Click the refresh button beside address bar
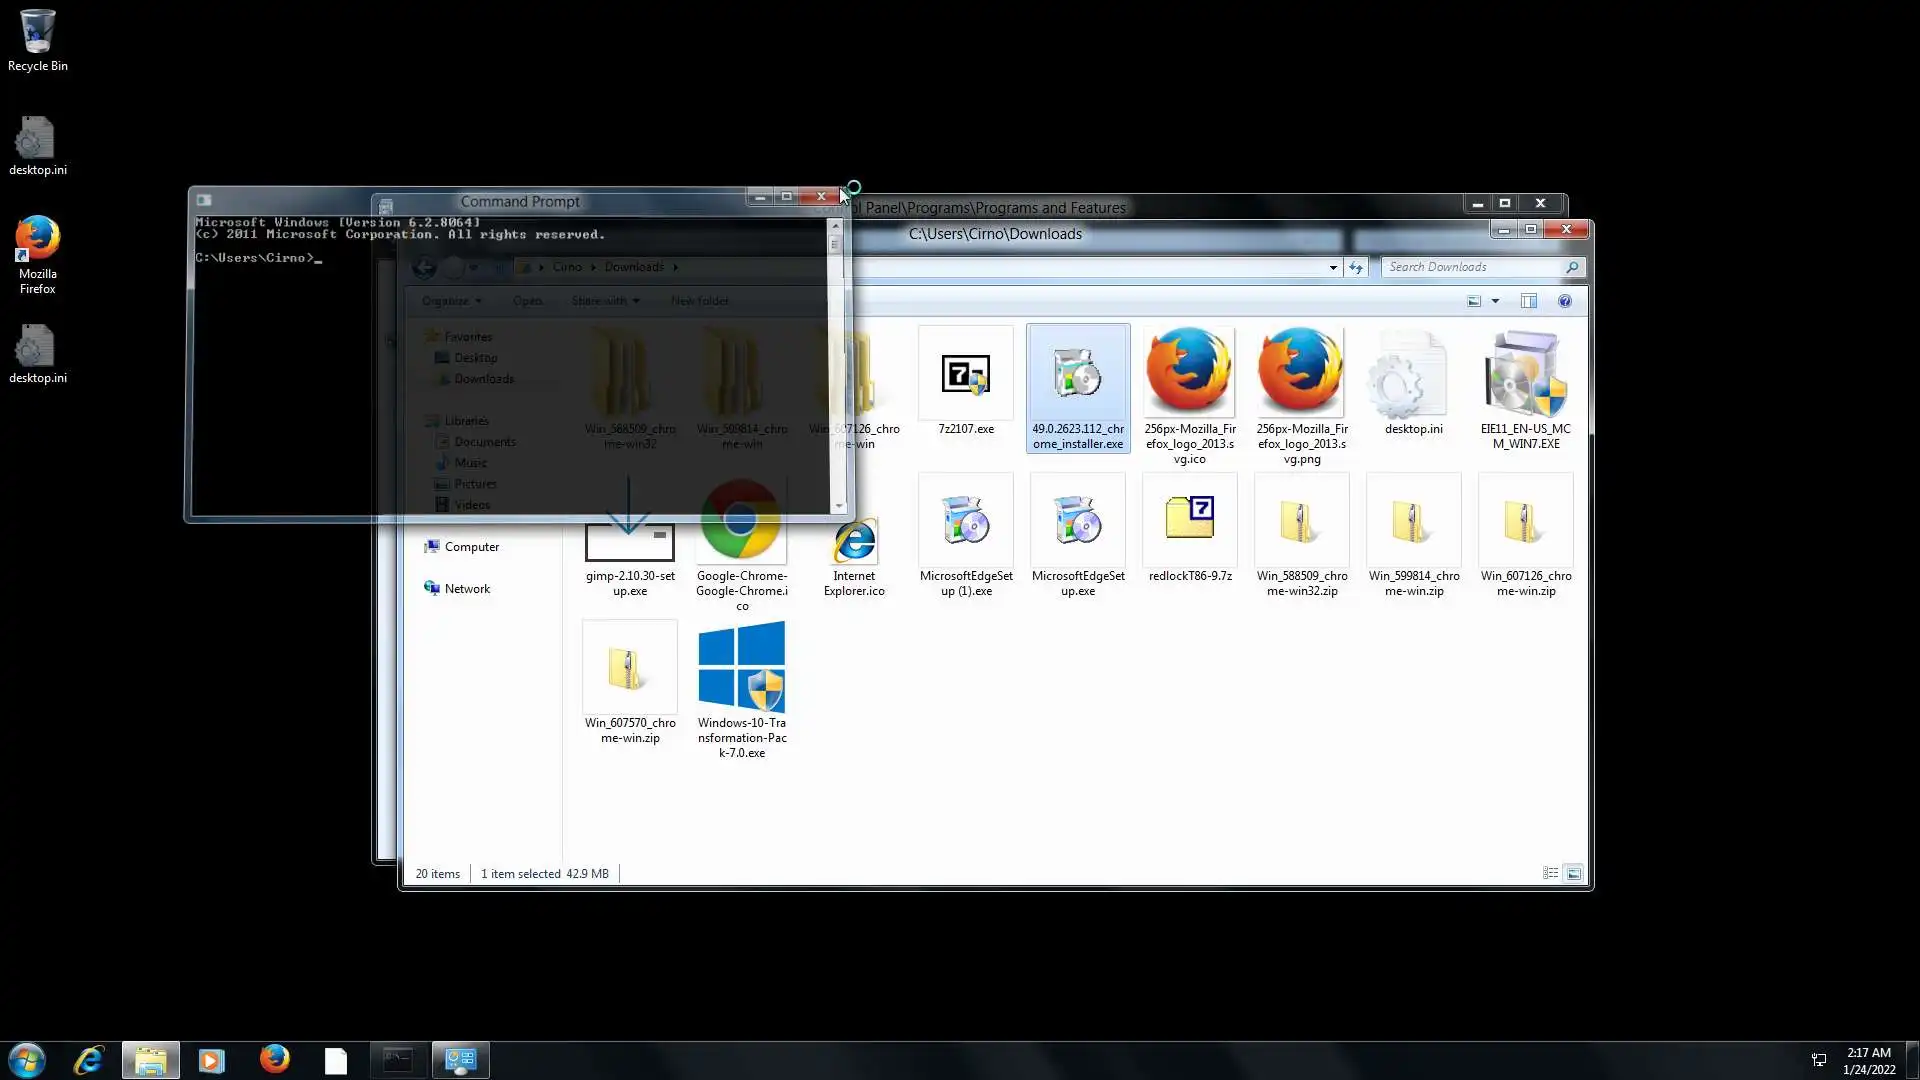The height and width of the screenshot is (1080, 1920). pyautogui.click(x=1355, y=267)
